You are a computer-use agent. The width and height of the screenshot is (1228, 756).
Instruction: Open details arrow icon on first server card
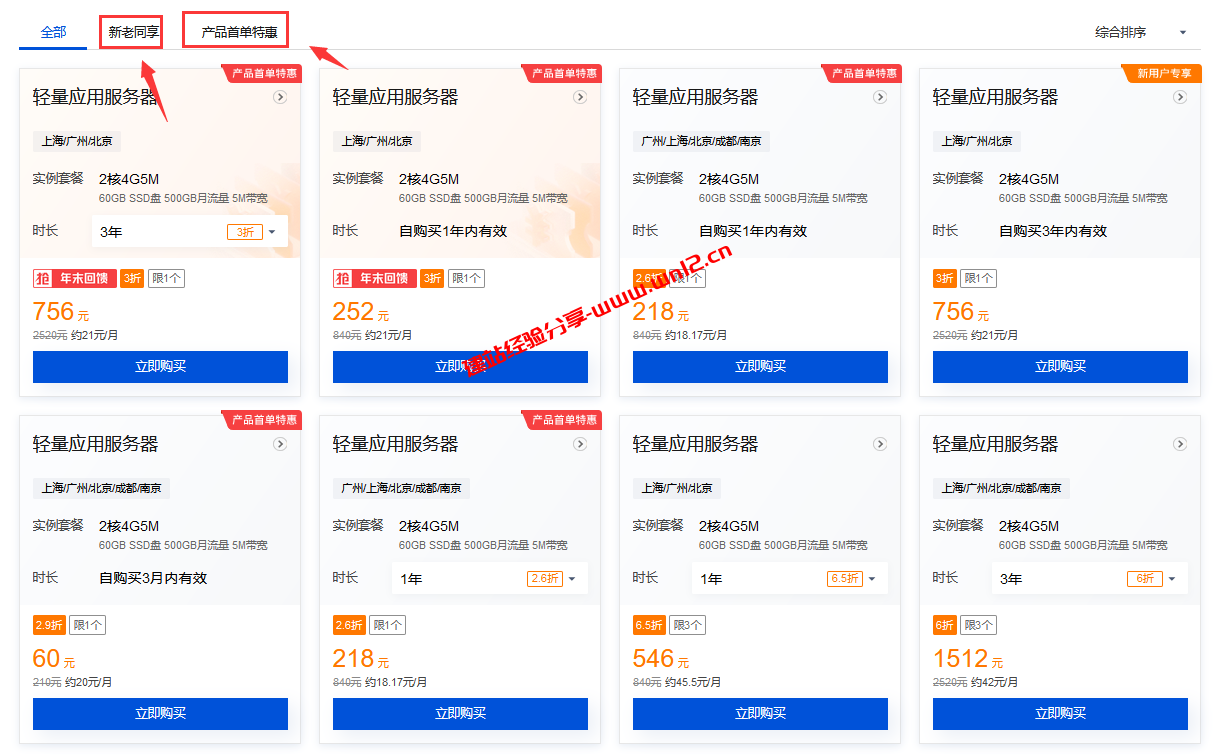click(x=280, y=97)
